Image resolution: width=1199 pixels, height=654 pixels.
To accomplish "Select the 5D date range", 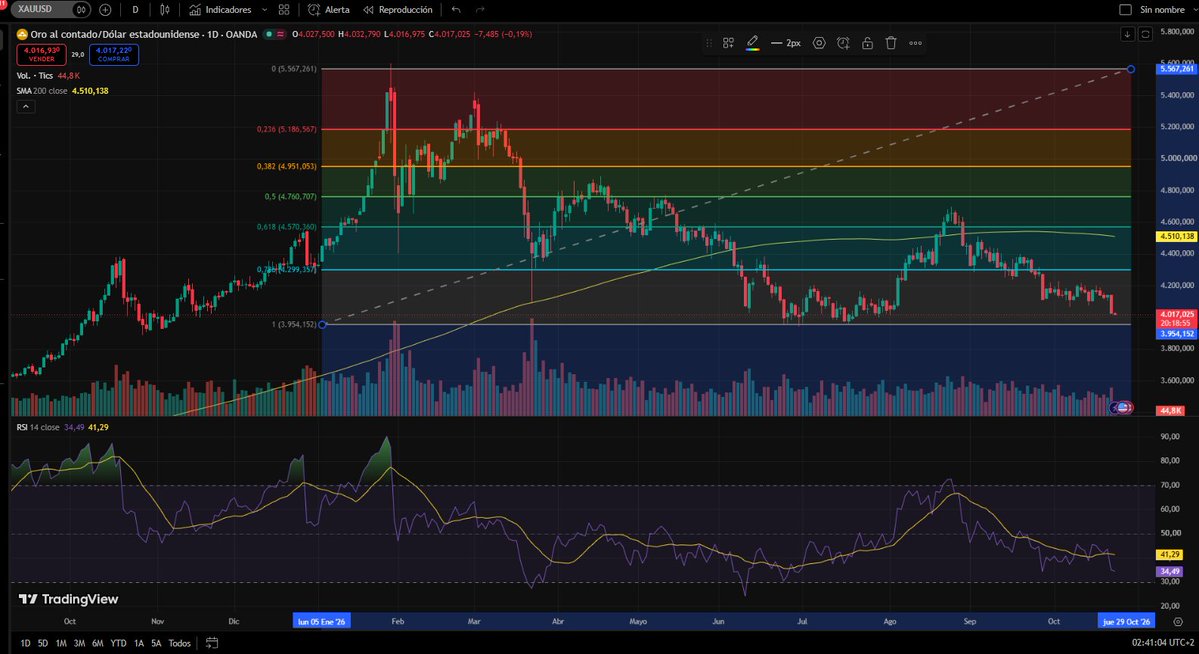I will (x=43, y=643).
